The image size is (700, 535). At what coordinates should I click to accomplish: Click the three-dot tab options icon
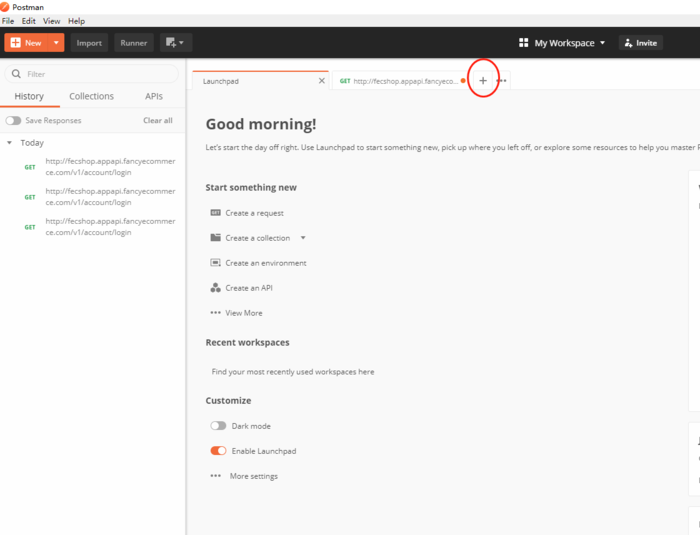(x=502, y=81)
